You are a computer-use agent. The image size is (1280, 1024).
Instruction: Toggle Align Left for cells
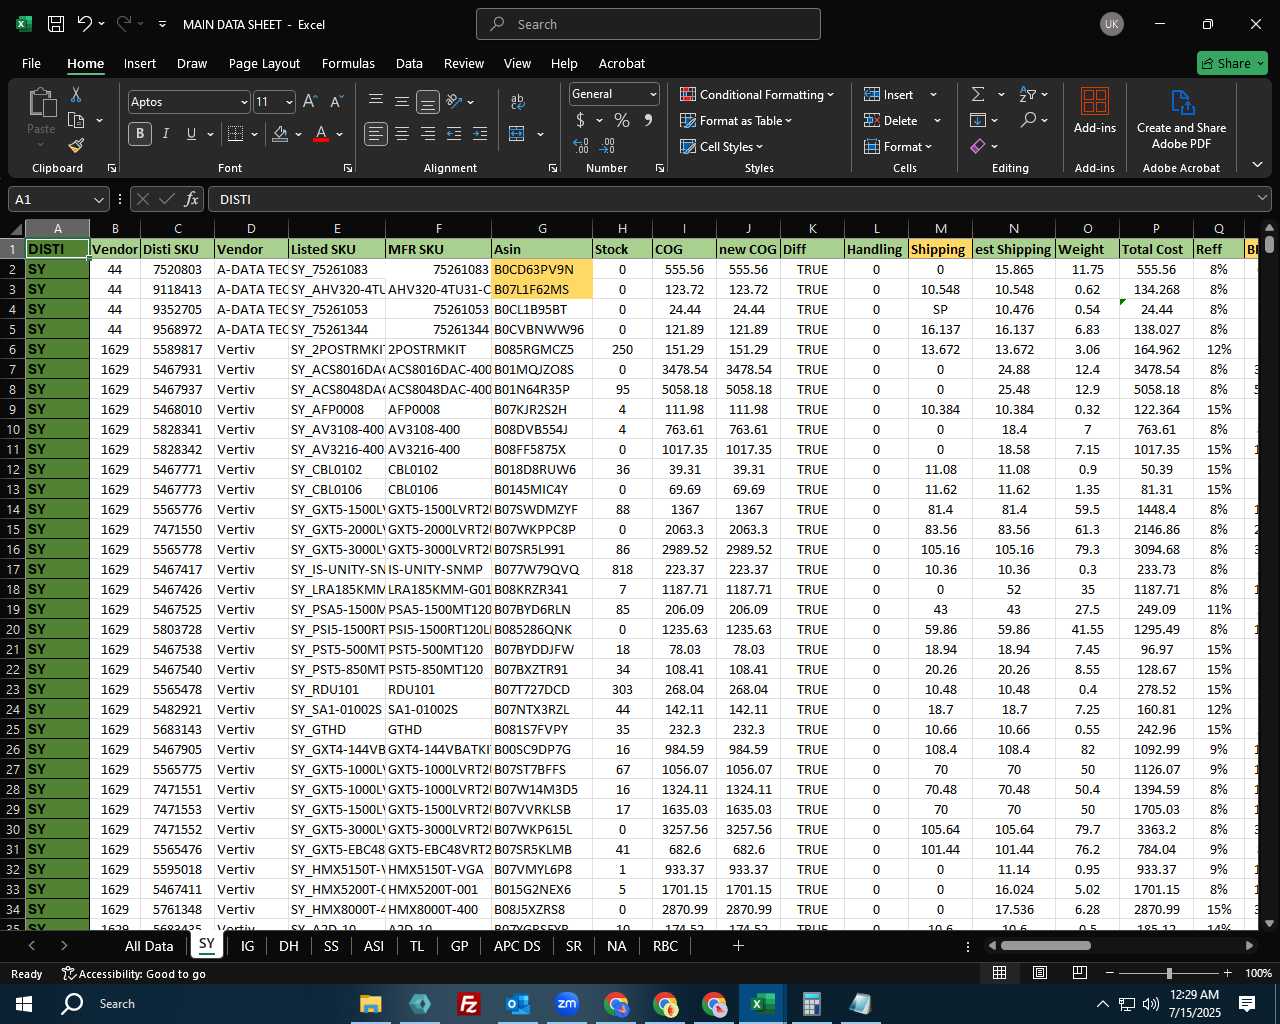376,134
